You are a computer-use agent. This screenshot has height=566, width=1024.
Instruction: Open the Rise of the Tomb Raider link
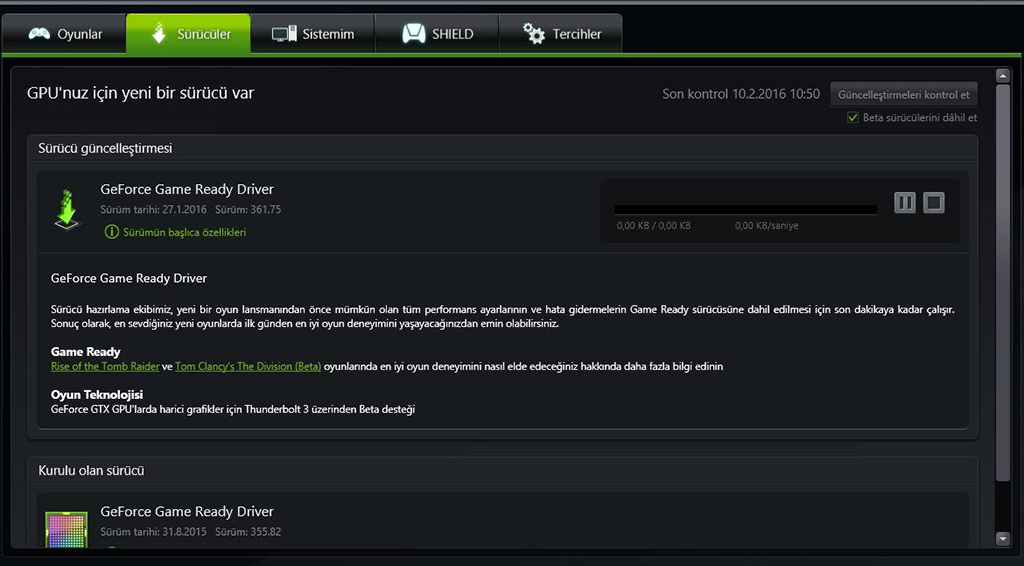click(x=105, y=366)
